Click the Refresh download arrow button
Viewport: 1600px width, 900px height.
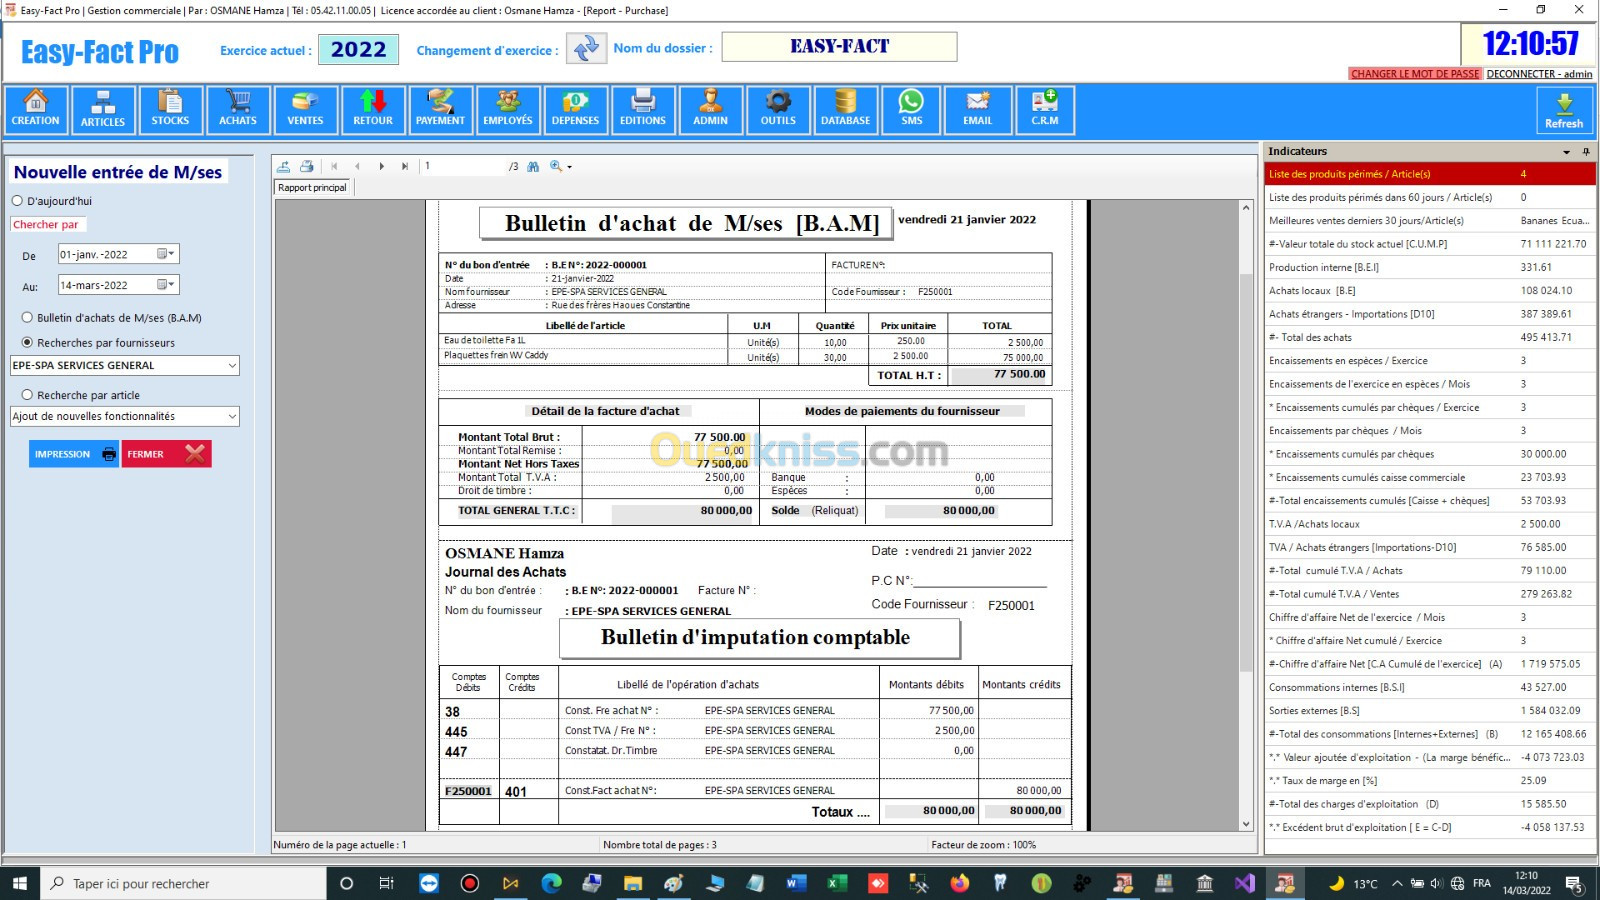[x=1564, y=110]
